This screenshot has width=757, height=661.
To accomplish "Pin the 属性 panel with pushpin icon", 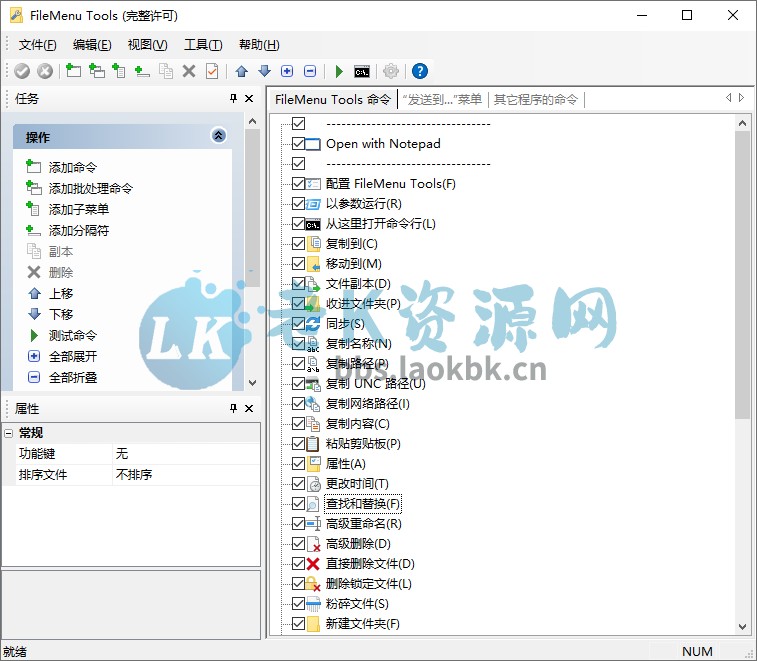I will pyautogui.click(x=234, y=408).
